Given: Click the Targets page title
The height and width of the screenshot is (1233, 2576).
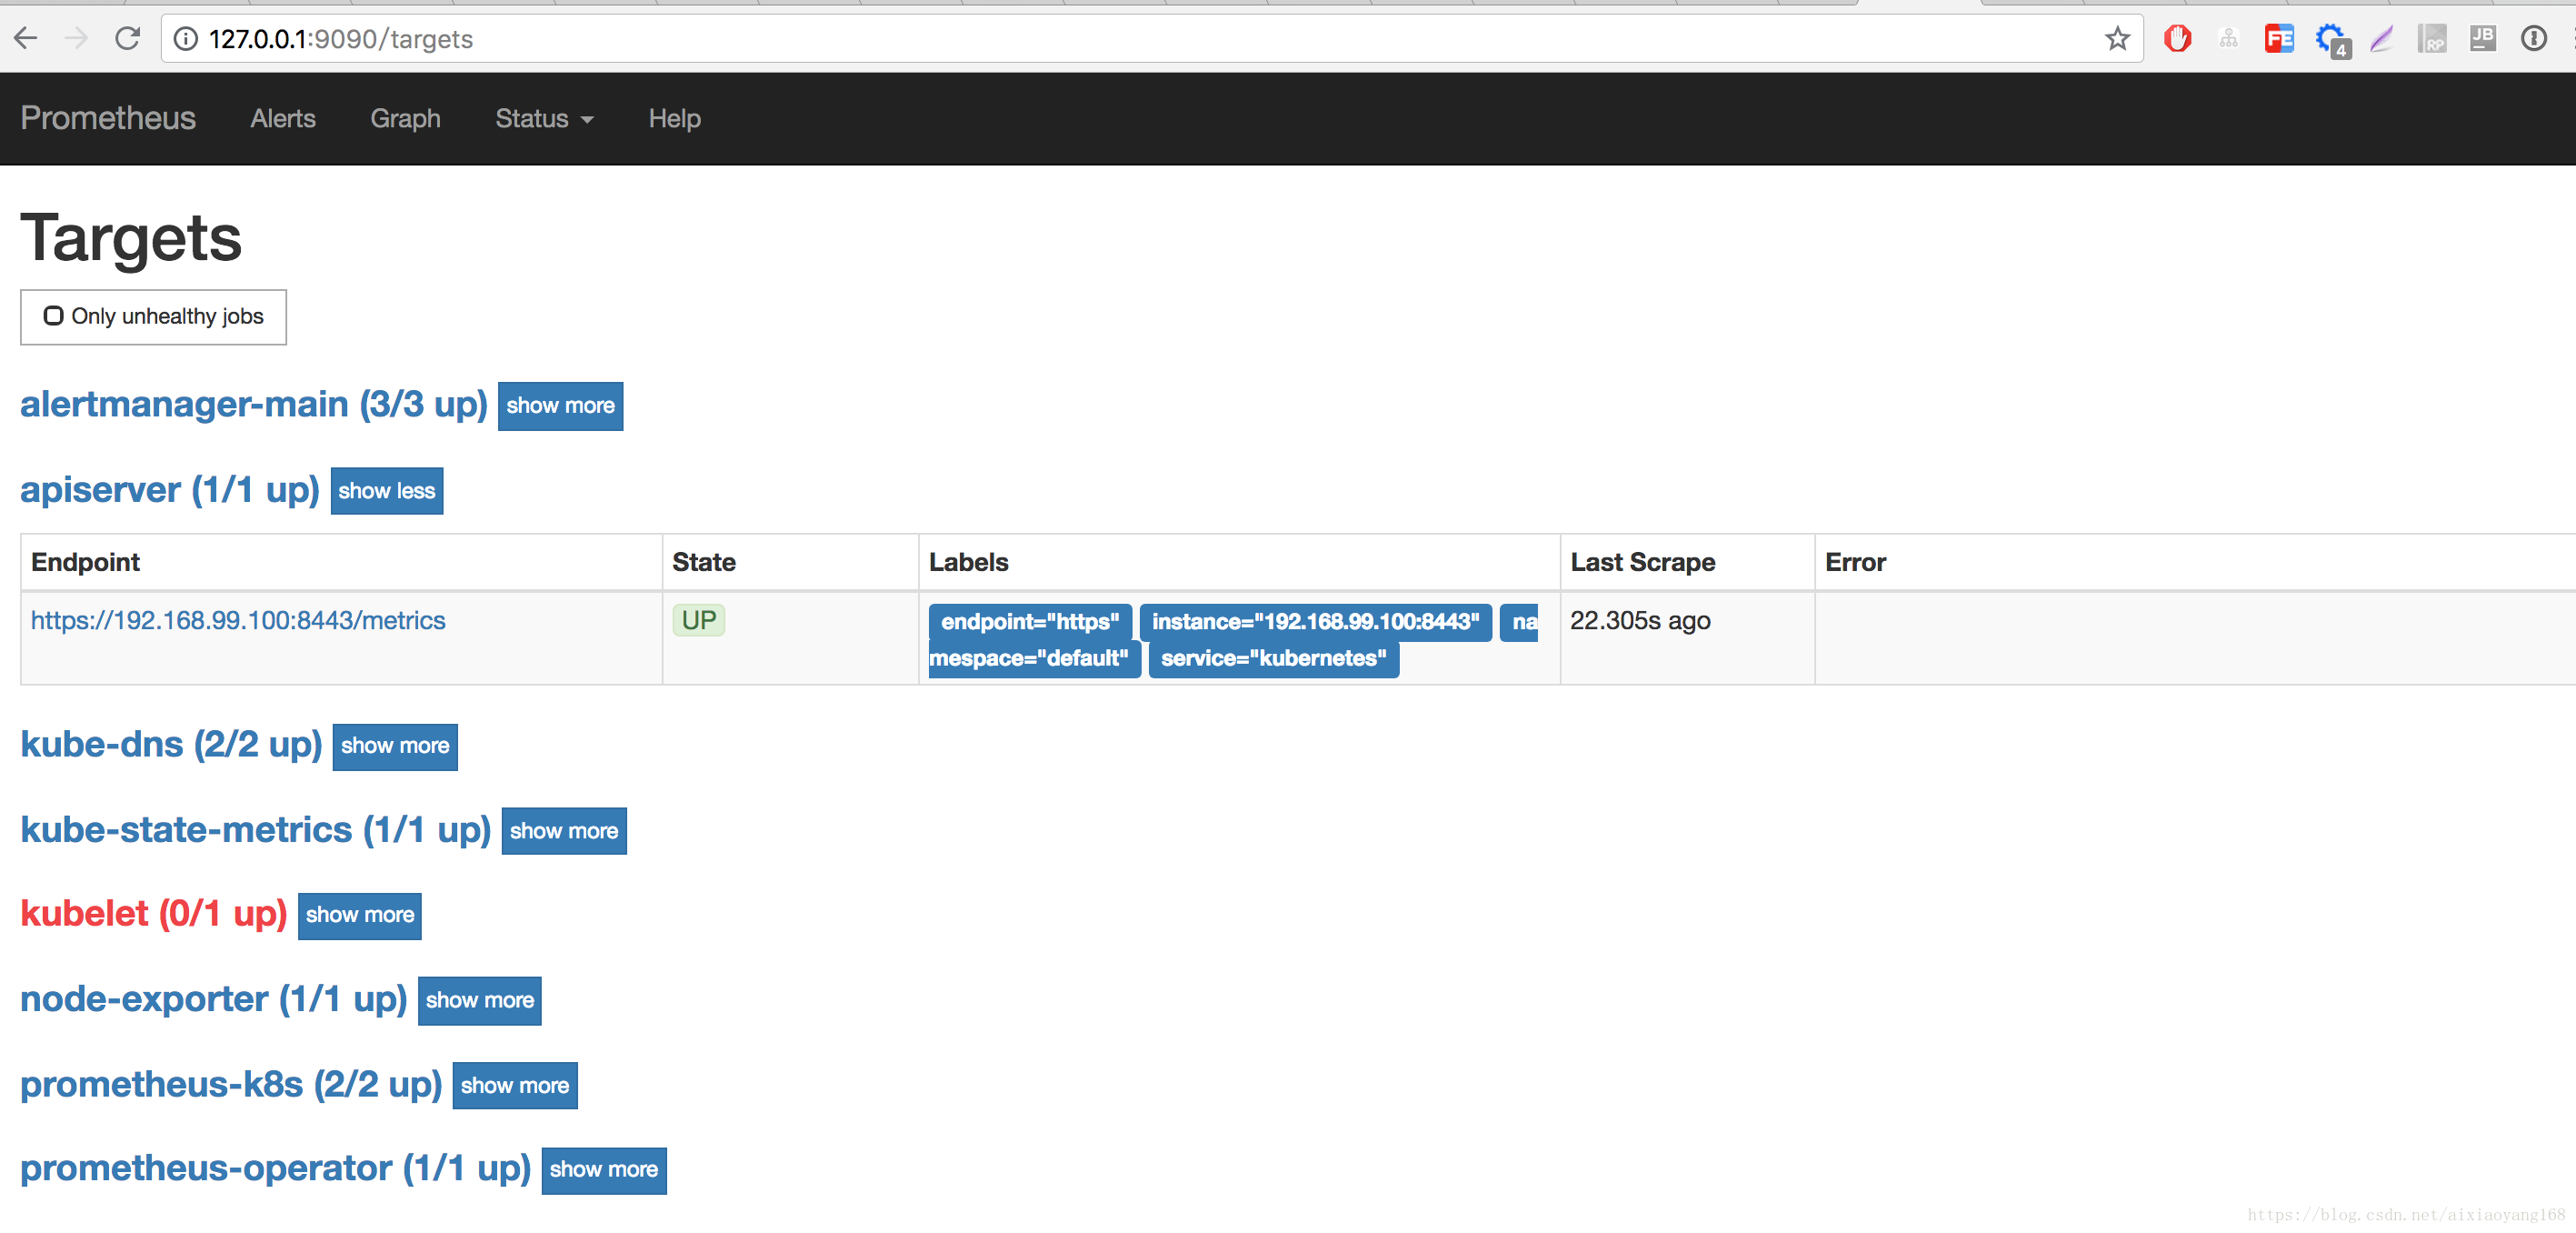Looking at the screenshot, I should (131, 238).
